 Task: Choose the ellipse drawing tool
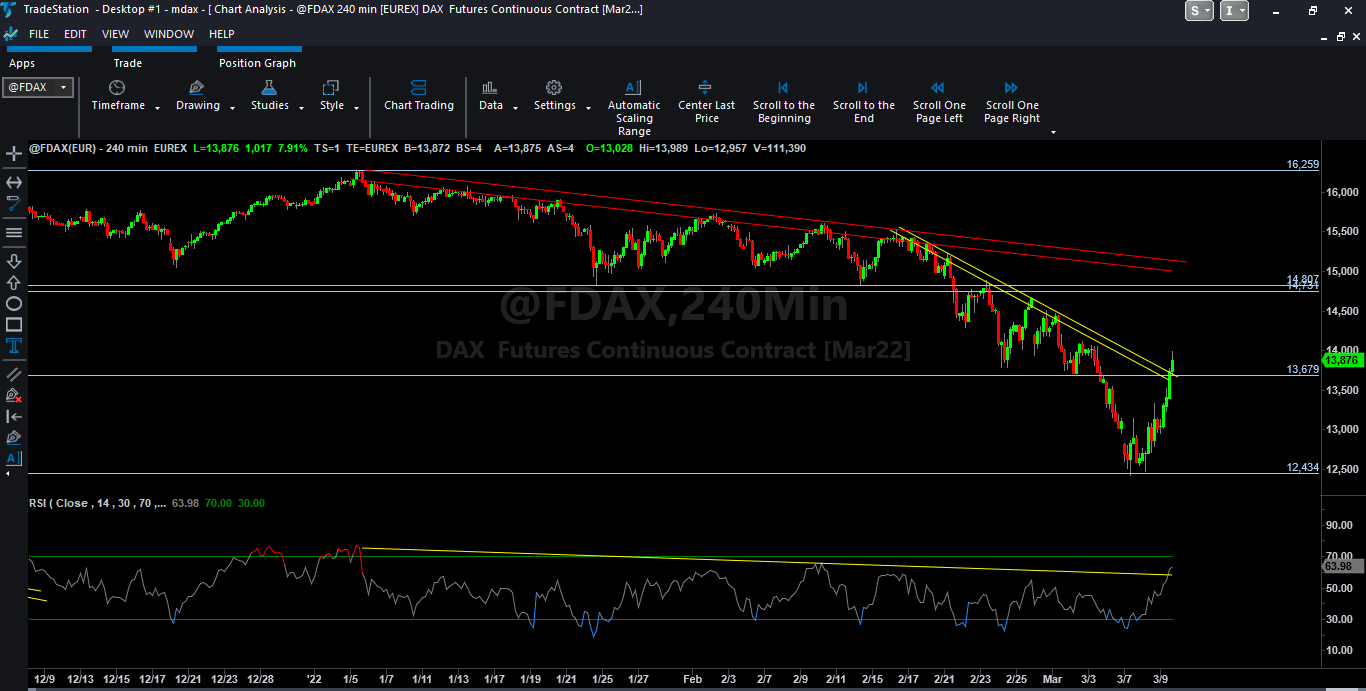(14, 303)
